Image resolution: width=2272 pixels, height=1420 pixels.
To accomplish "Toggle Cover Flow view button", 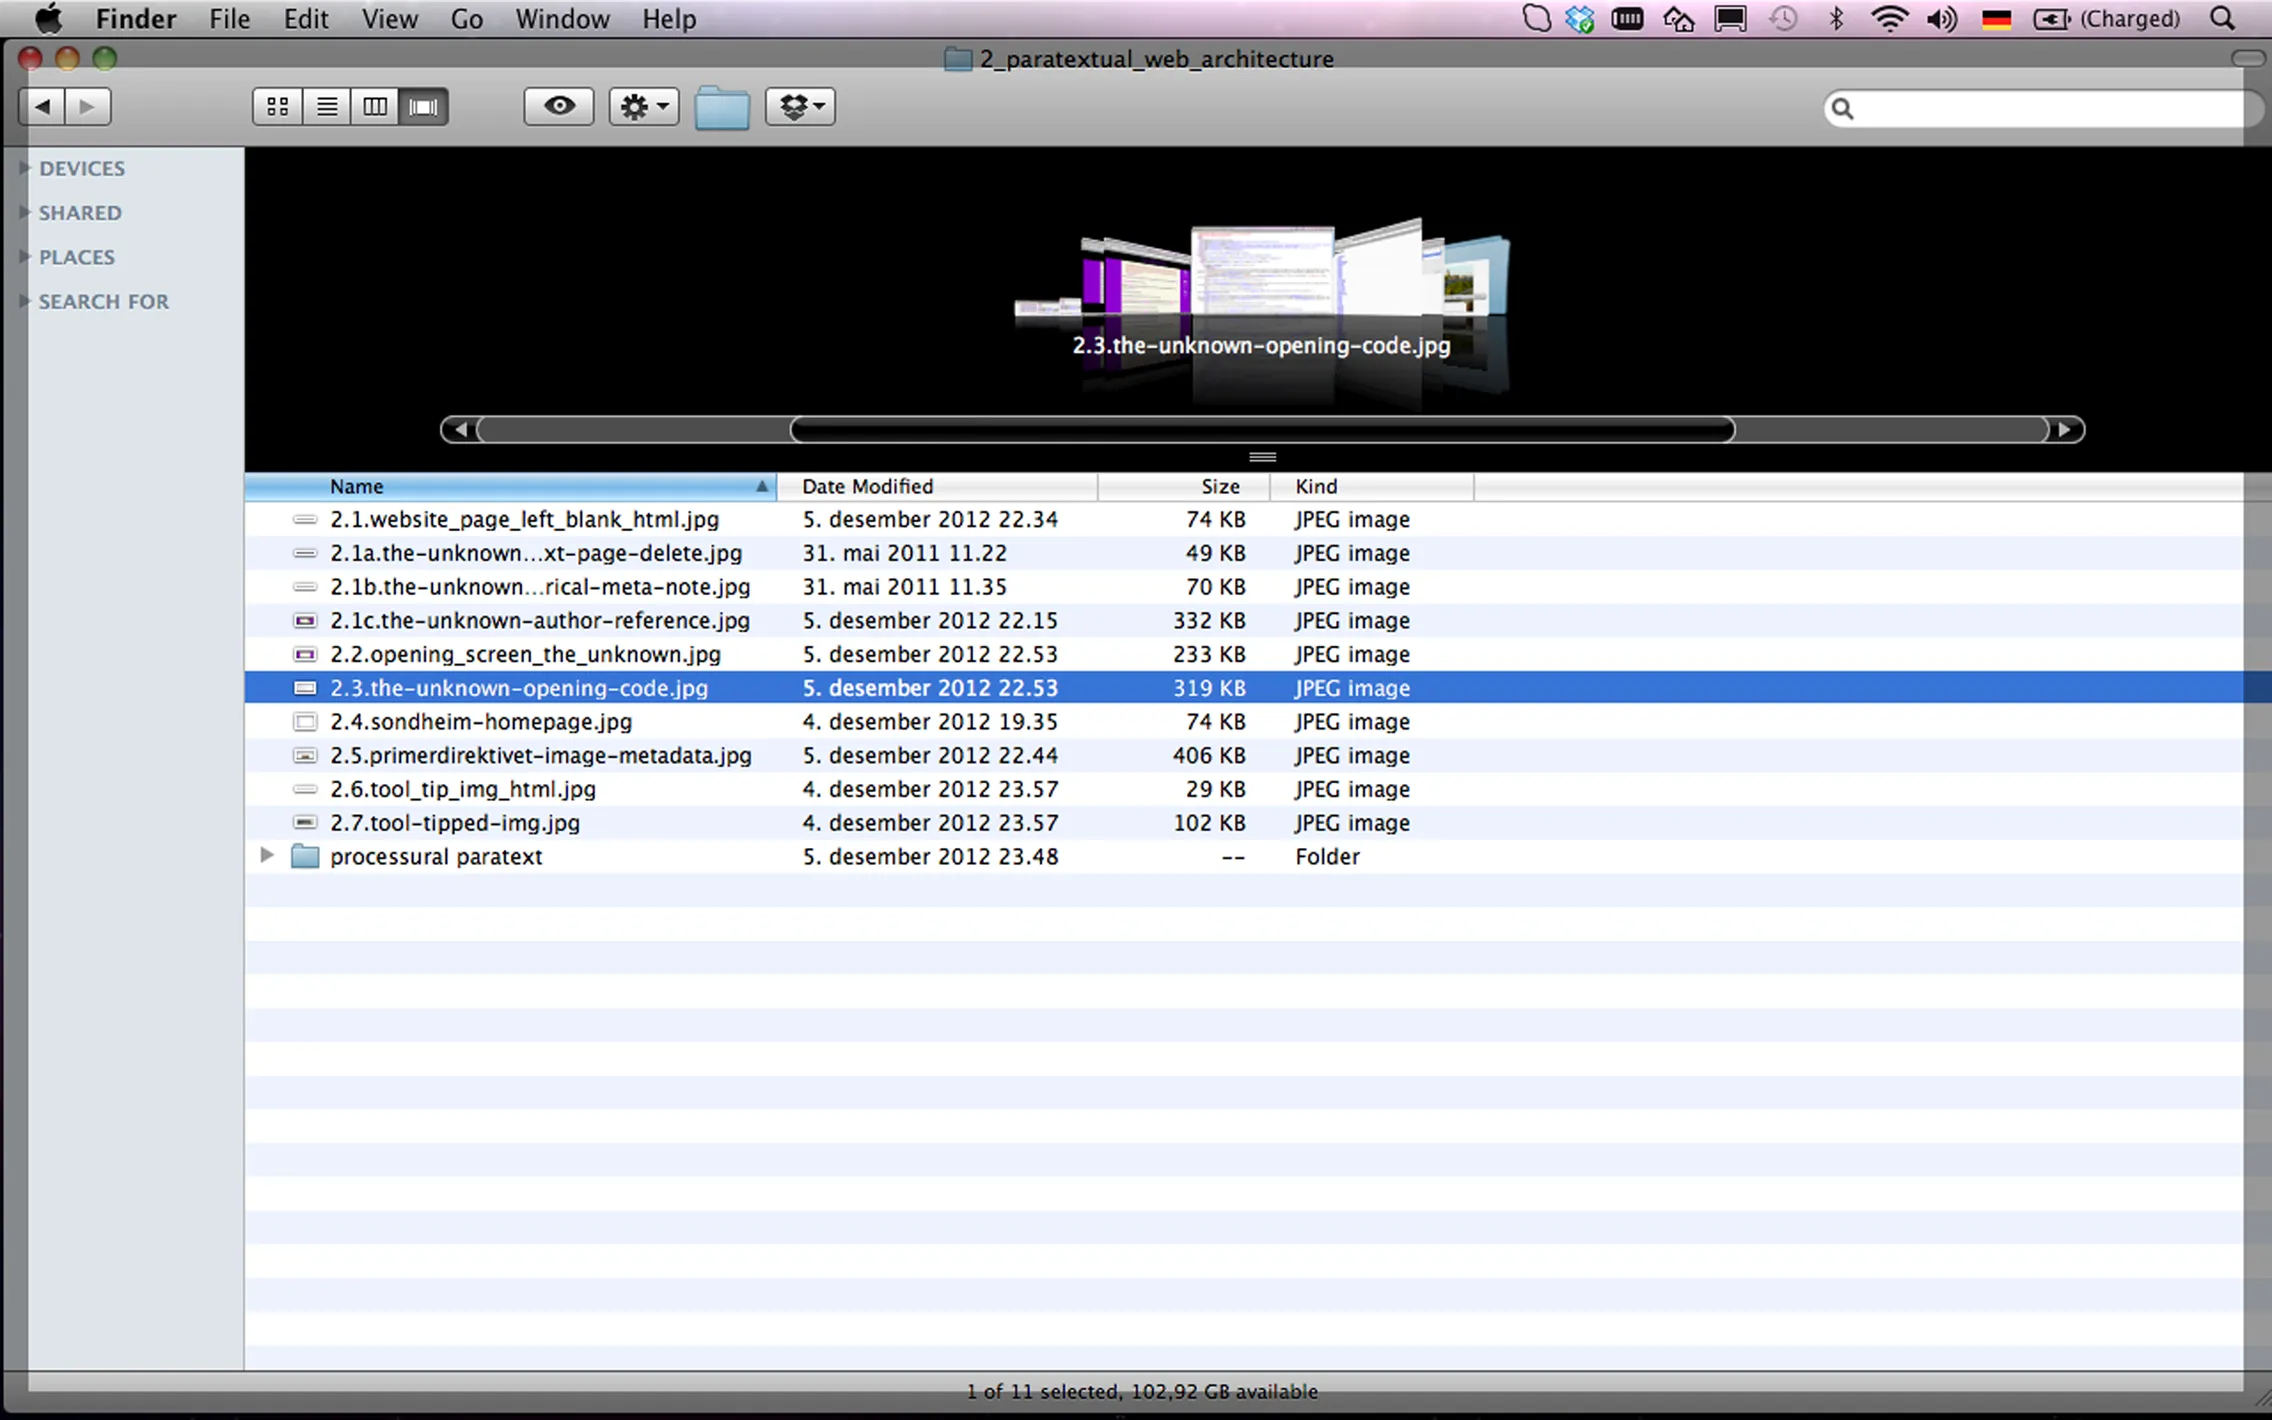I will click(423, 106).
